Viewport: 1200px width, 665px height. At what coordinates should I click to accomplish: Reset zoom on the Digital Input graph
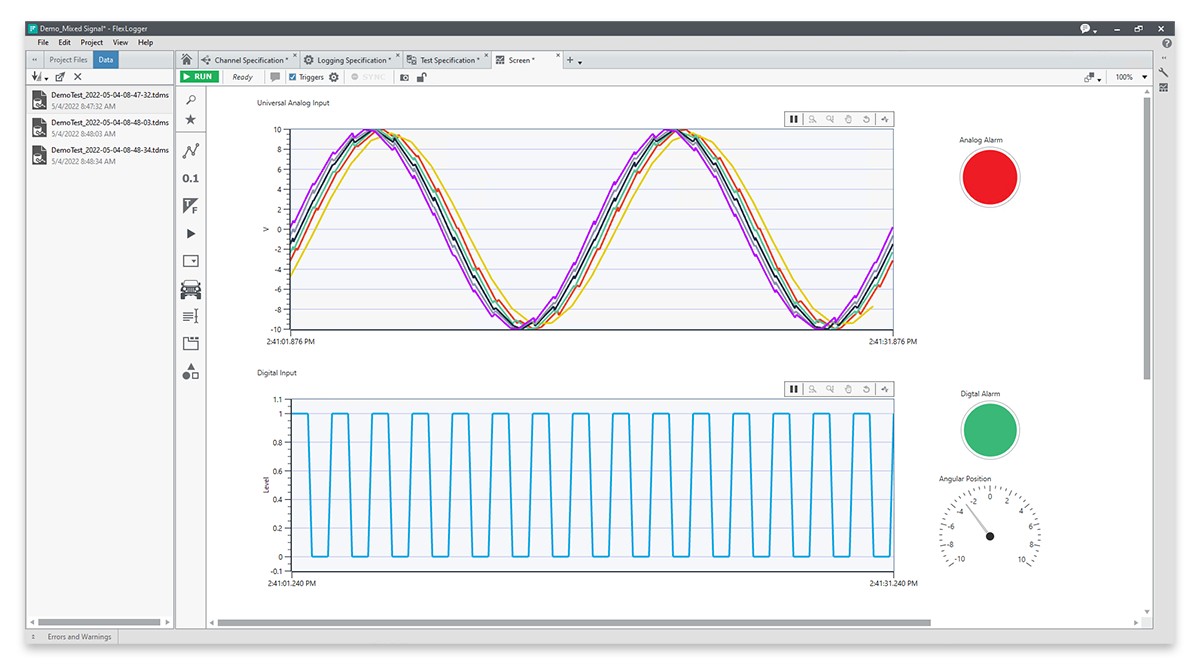coord(866,389)
